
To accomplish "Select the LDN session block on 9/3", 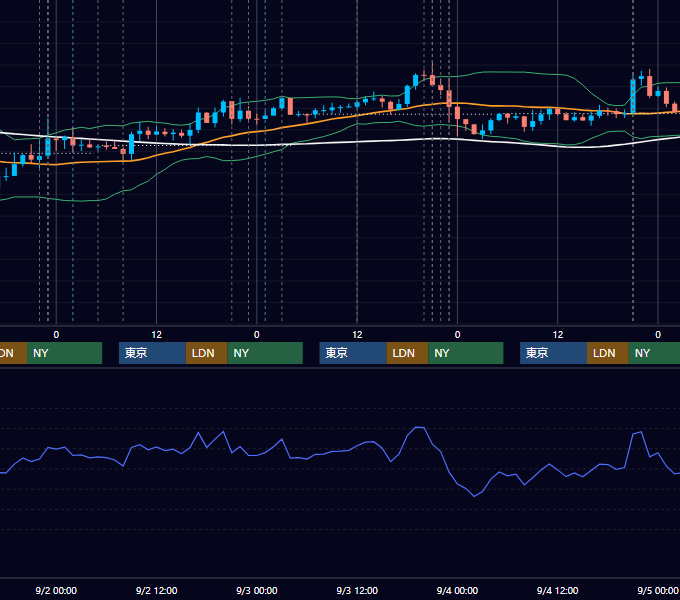I will pyautogui.click(x=407, y=353).
